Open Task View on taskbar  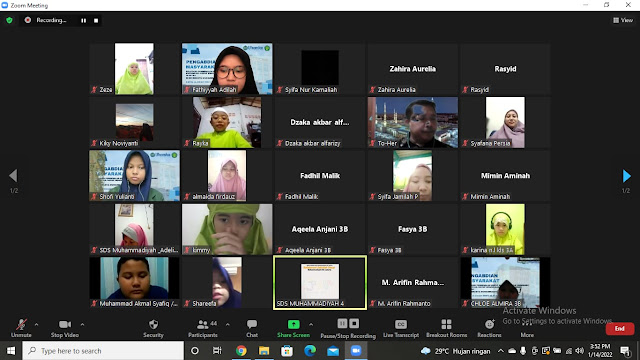coord(217,351)
